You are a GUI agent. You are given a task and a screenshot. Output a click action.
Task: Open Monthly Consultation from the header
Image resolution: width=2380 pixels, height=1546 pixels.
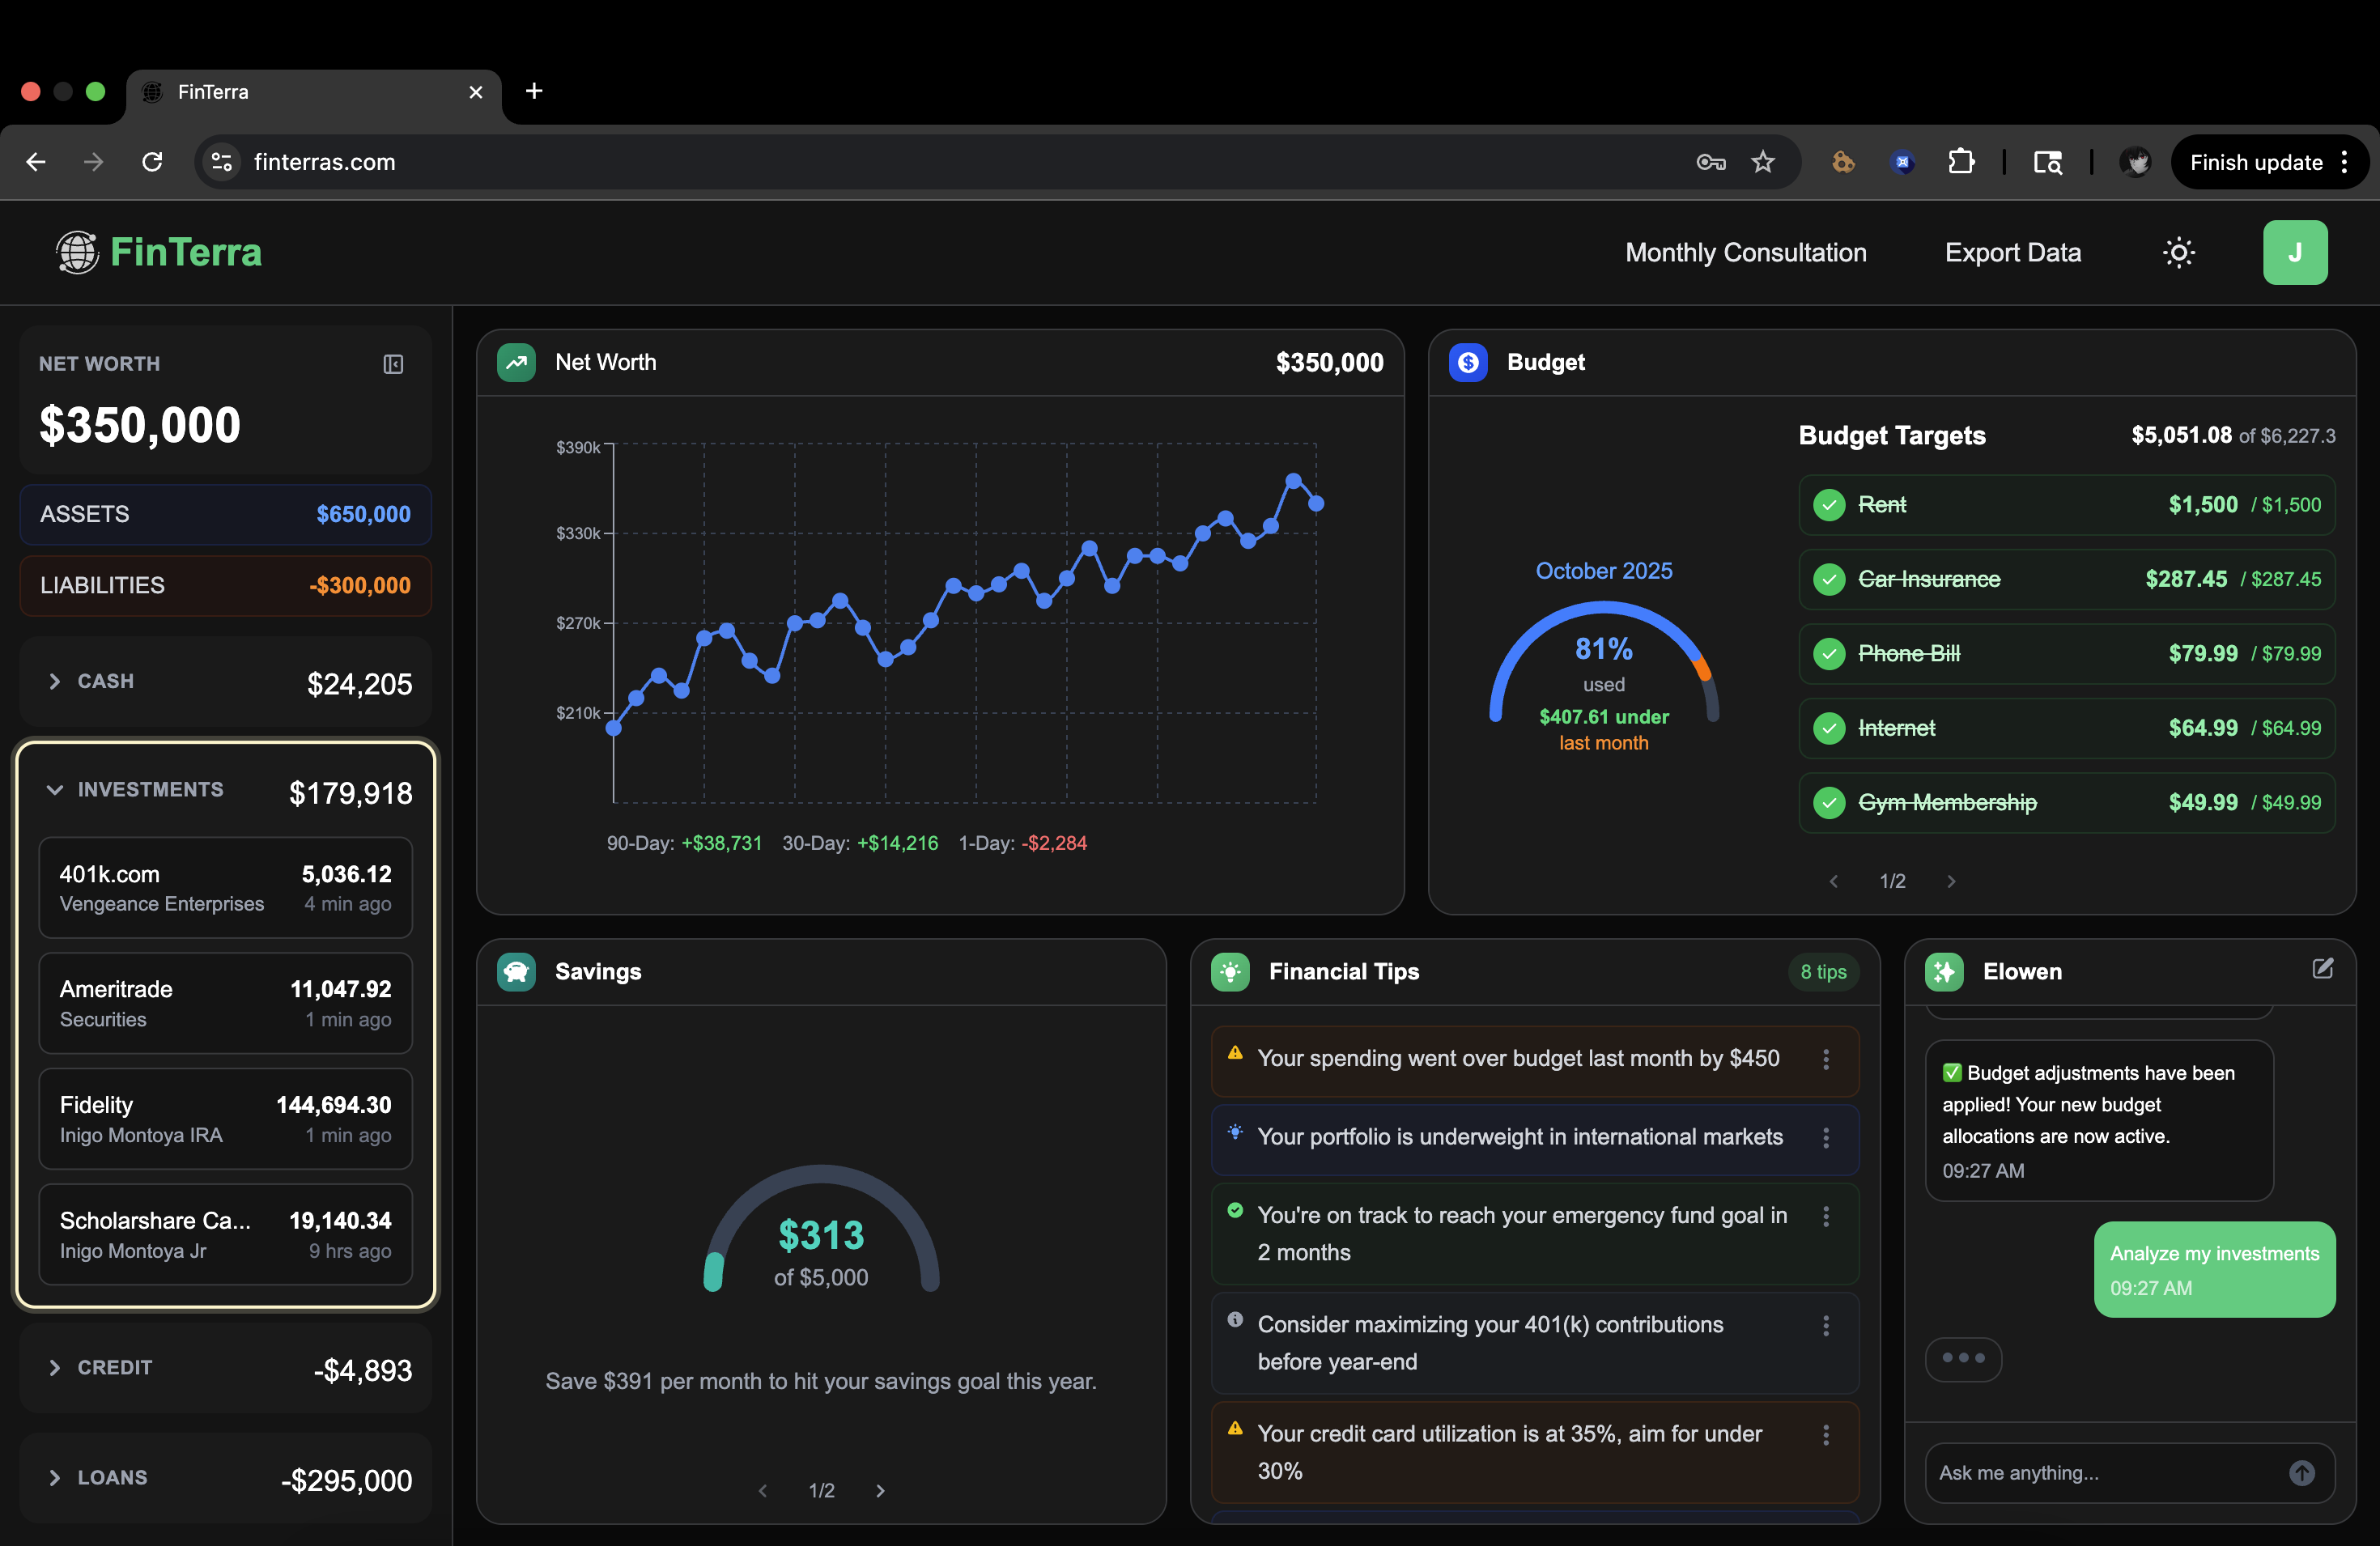(x=1745, y=252)
